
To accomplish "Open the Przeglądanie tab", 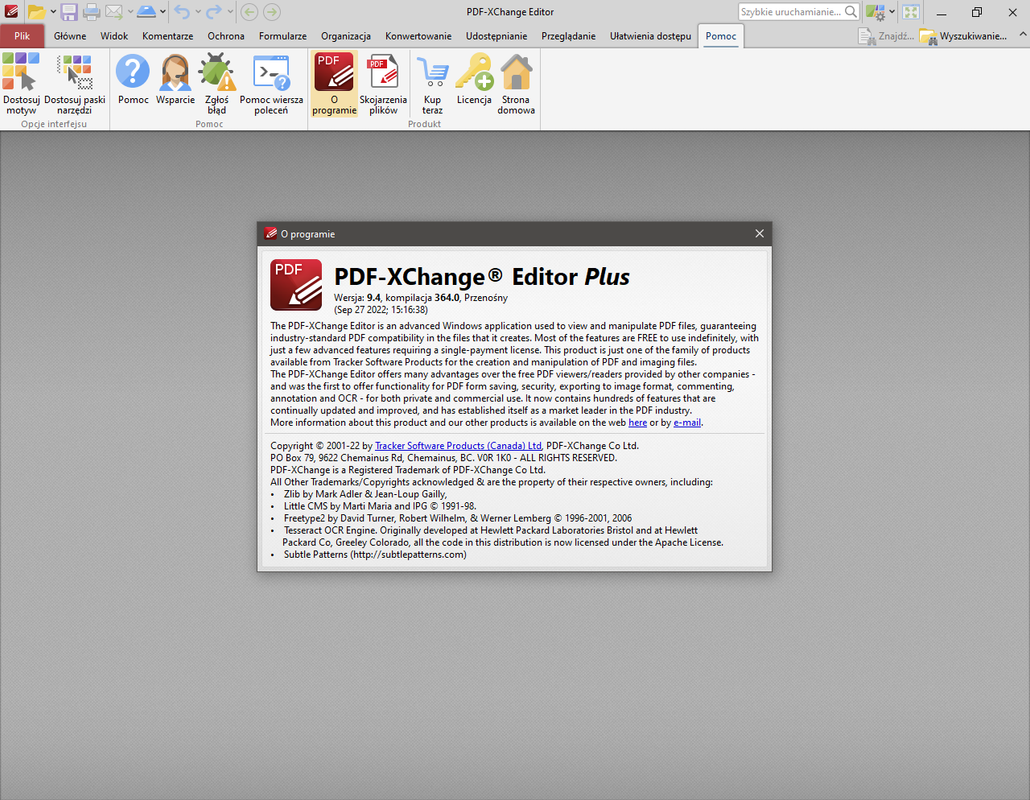I will coord(568,36).
